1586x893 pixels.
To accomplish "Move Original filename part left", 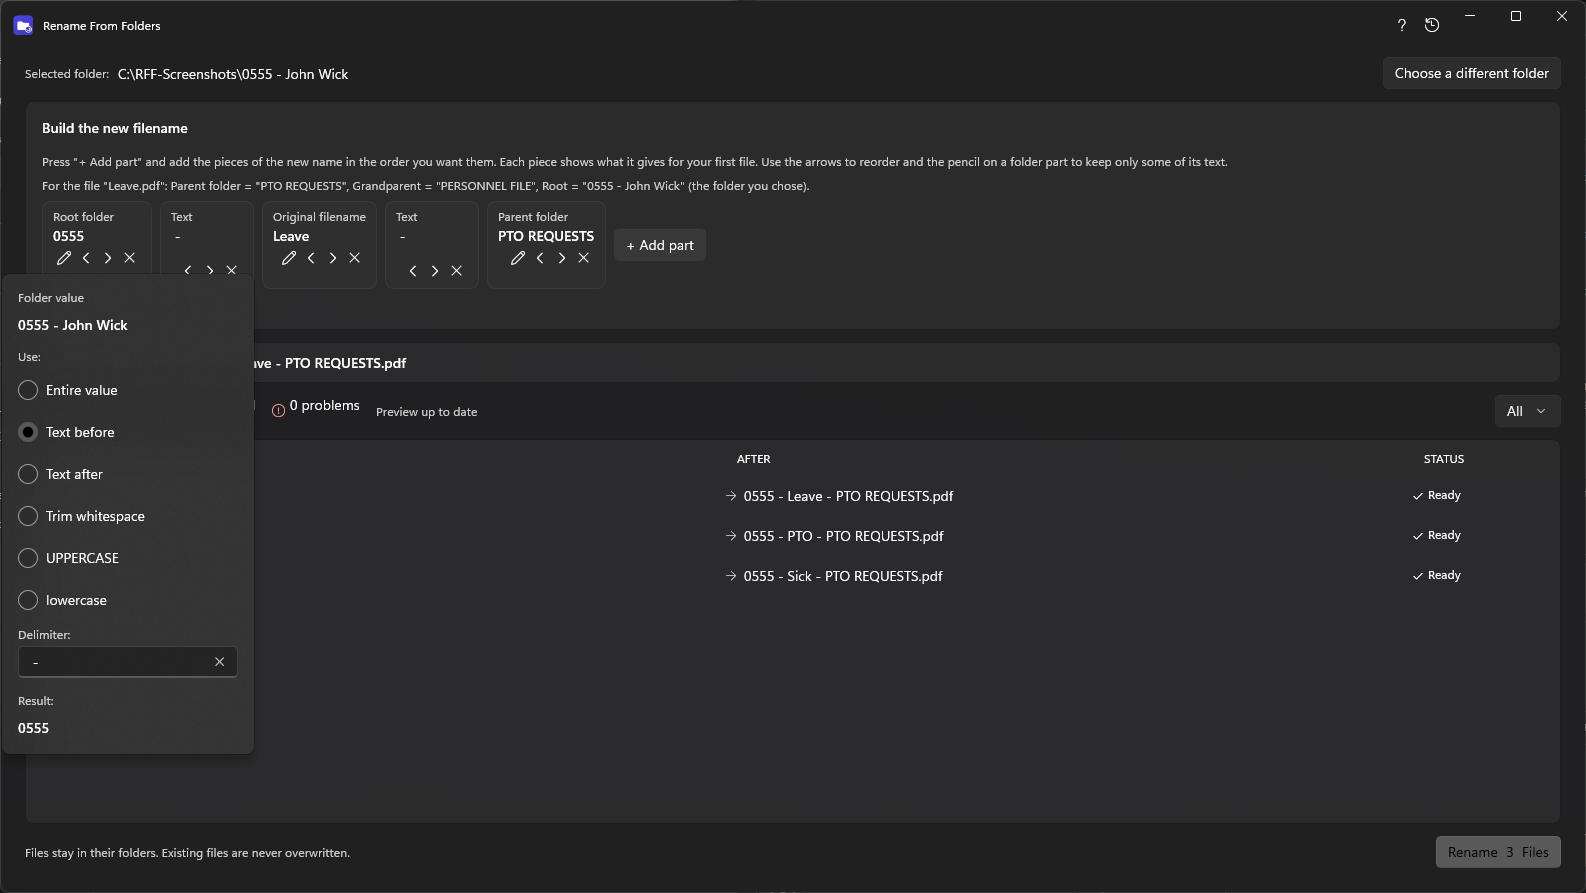I will 311,258.
